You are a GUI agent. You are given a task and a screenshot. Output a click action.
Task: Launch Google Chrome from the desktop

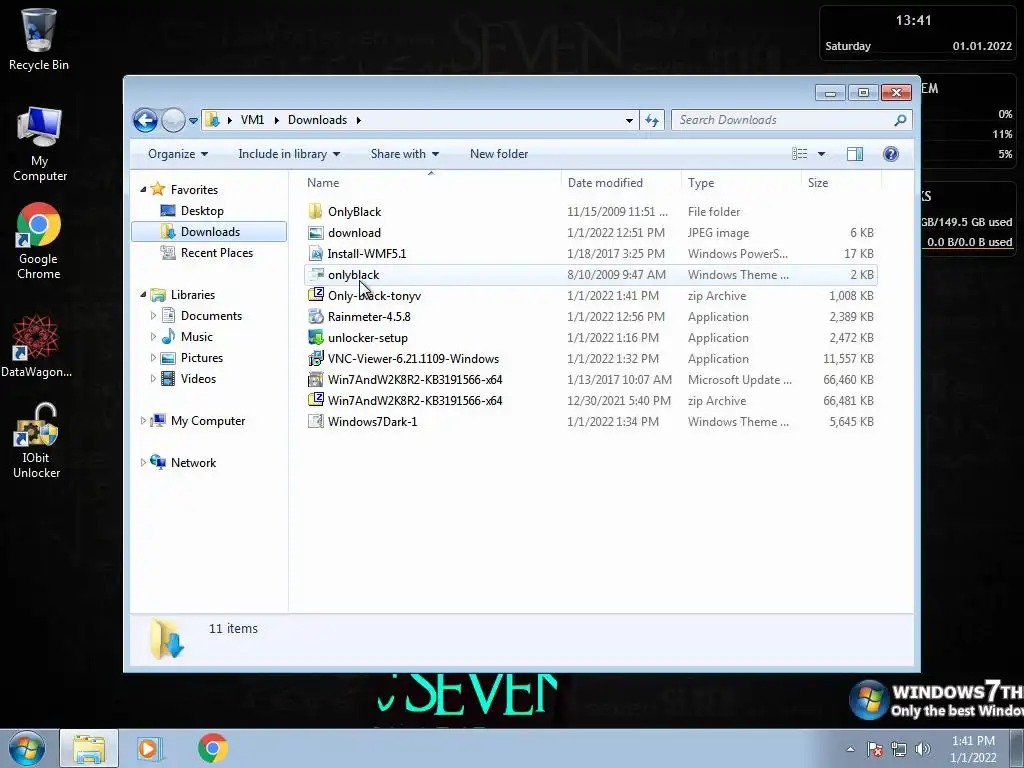pos(39,241)
